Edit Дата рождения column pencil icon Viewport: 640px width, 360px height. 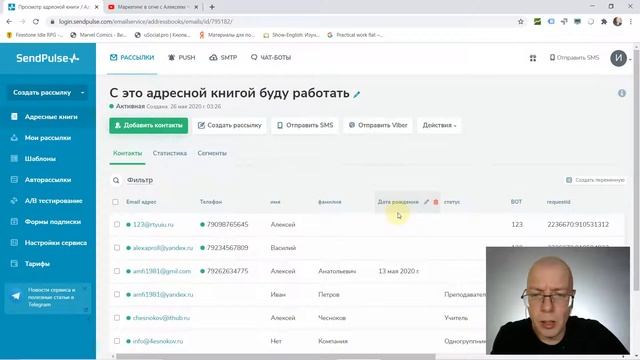pos(427,202)
